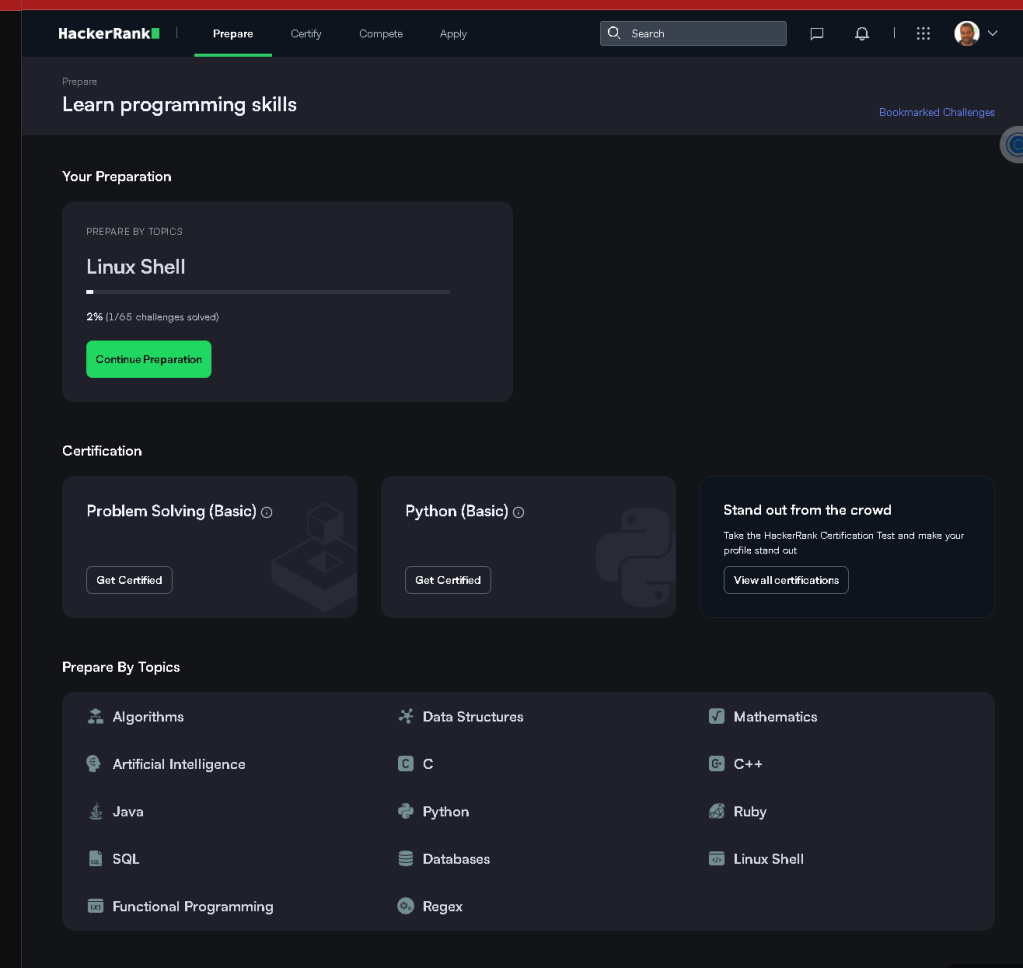The image size is (1023, 968).
Task: Click the search magnifier icon
Action: (614, 33)
